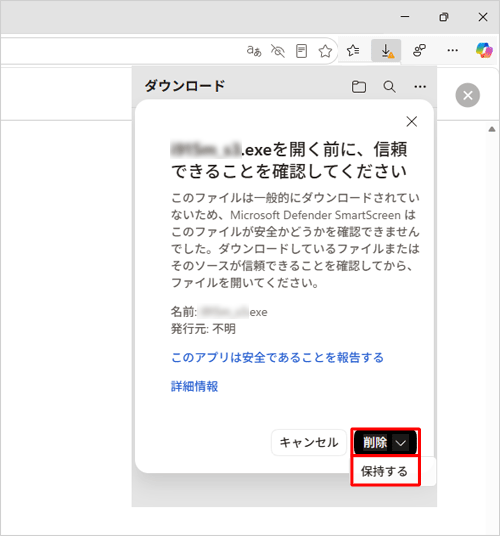Open immersive reader icon in address bar
The height and width of the screenshot is (536, 500).
pyautogui.click(x=301, y=51)
